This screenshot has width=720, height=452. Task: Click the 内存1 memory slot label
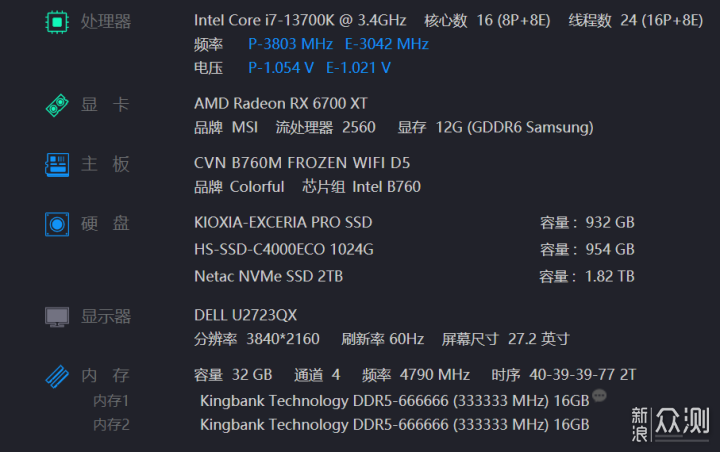coord(111,401)
